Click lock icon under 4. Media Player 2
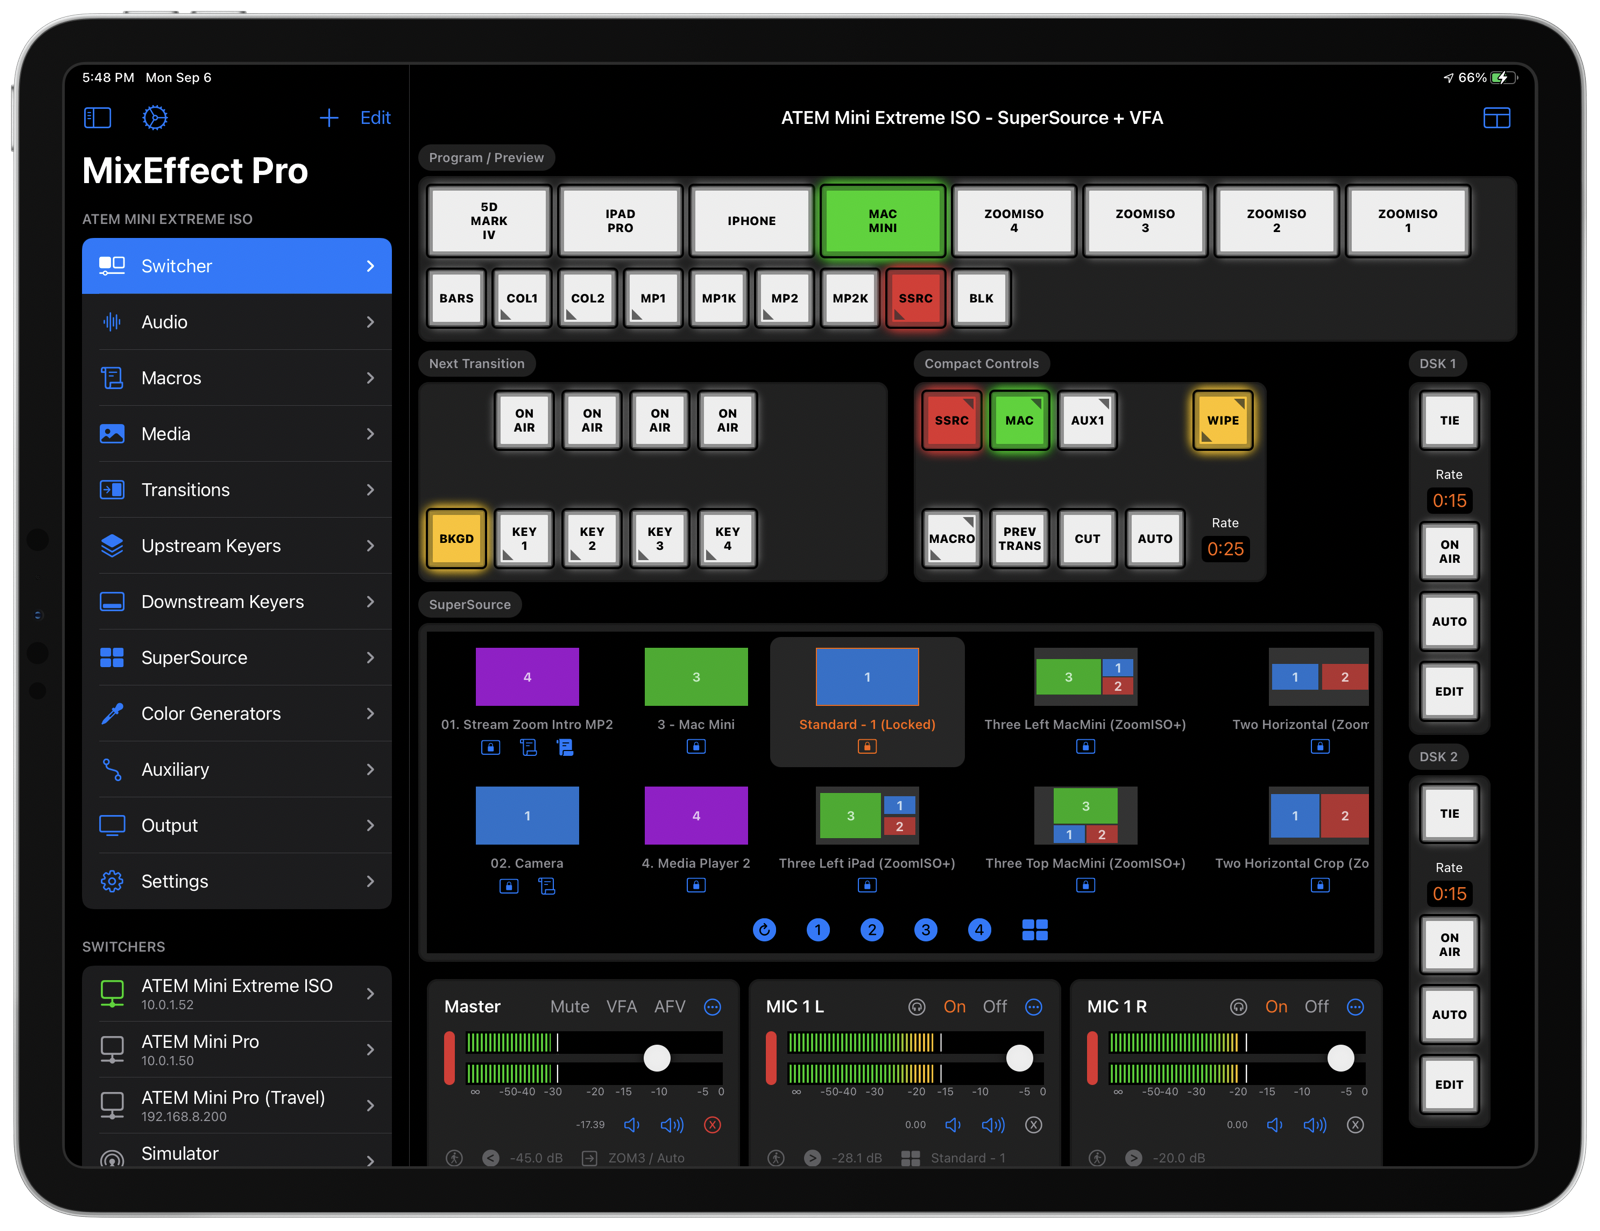Image resolution: width=1600 pixels, height=1231 pixels. [696, 885]
